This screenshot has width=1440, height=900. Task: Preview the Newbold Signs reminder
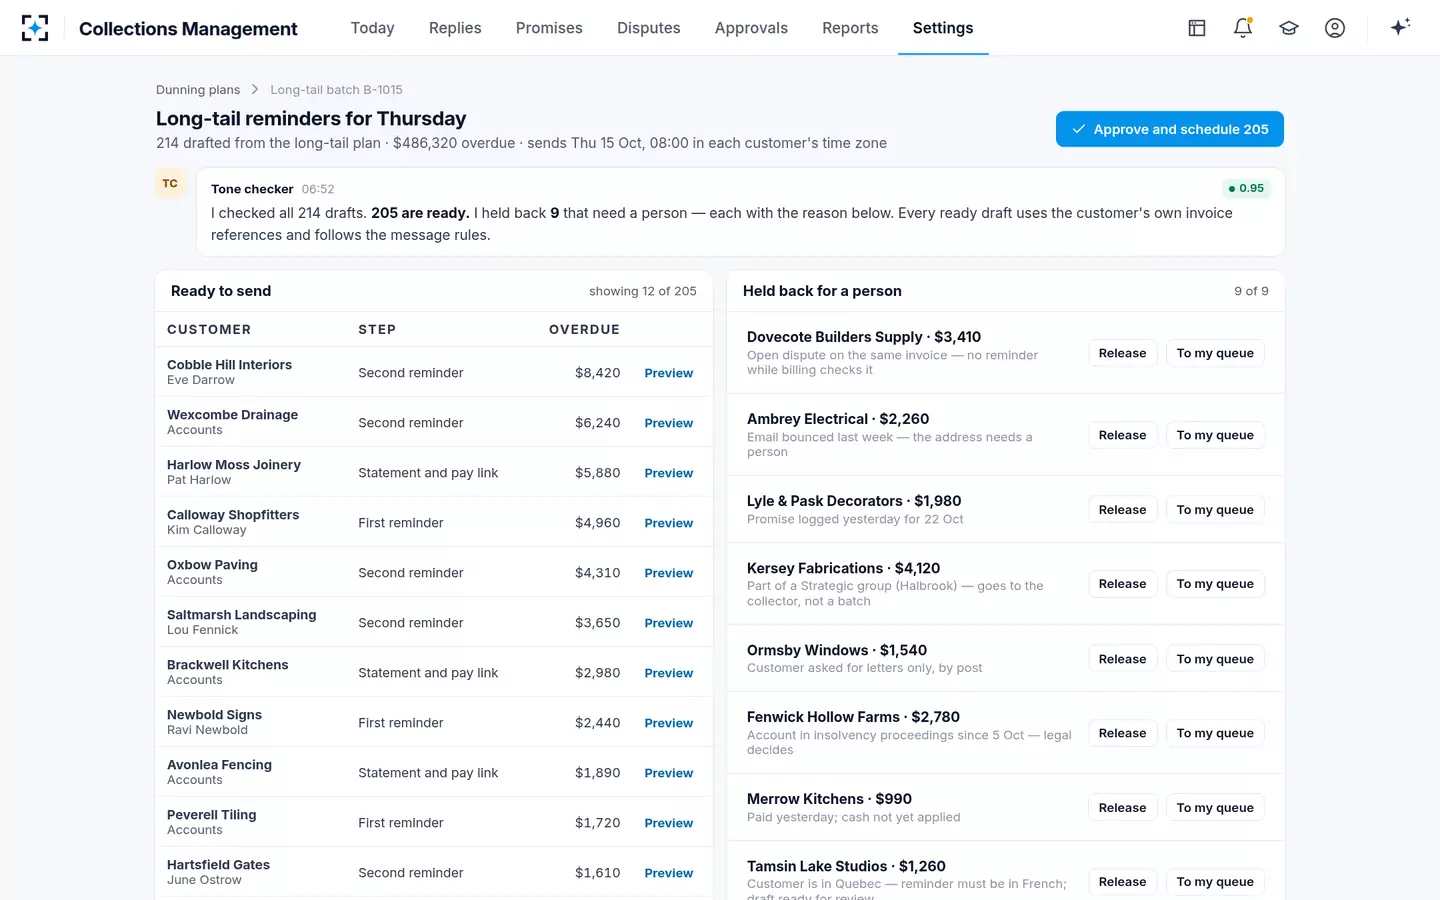point(669,723)
